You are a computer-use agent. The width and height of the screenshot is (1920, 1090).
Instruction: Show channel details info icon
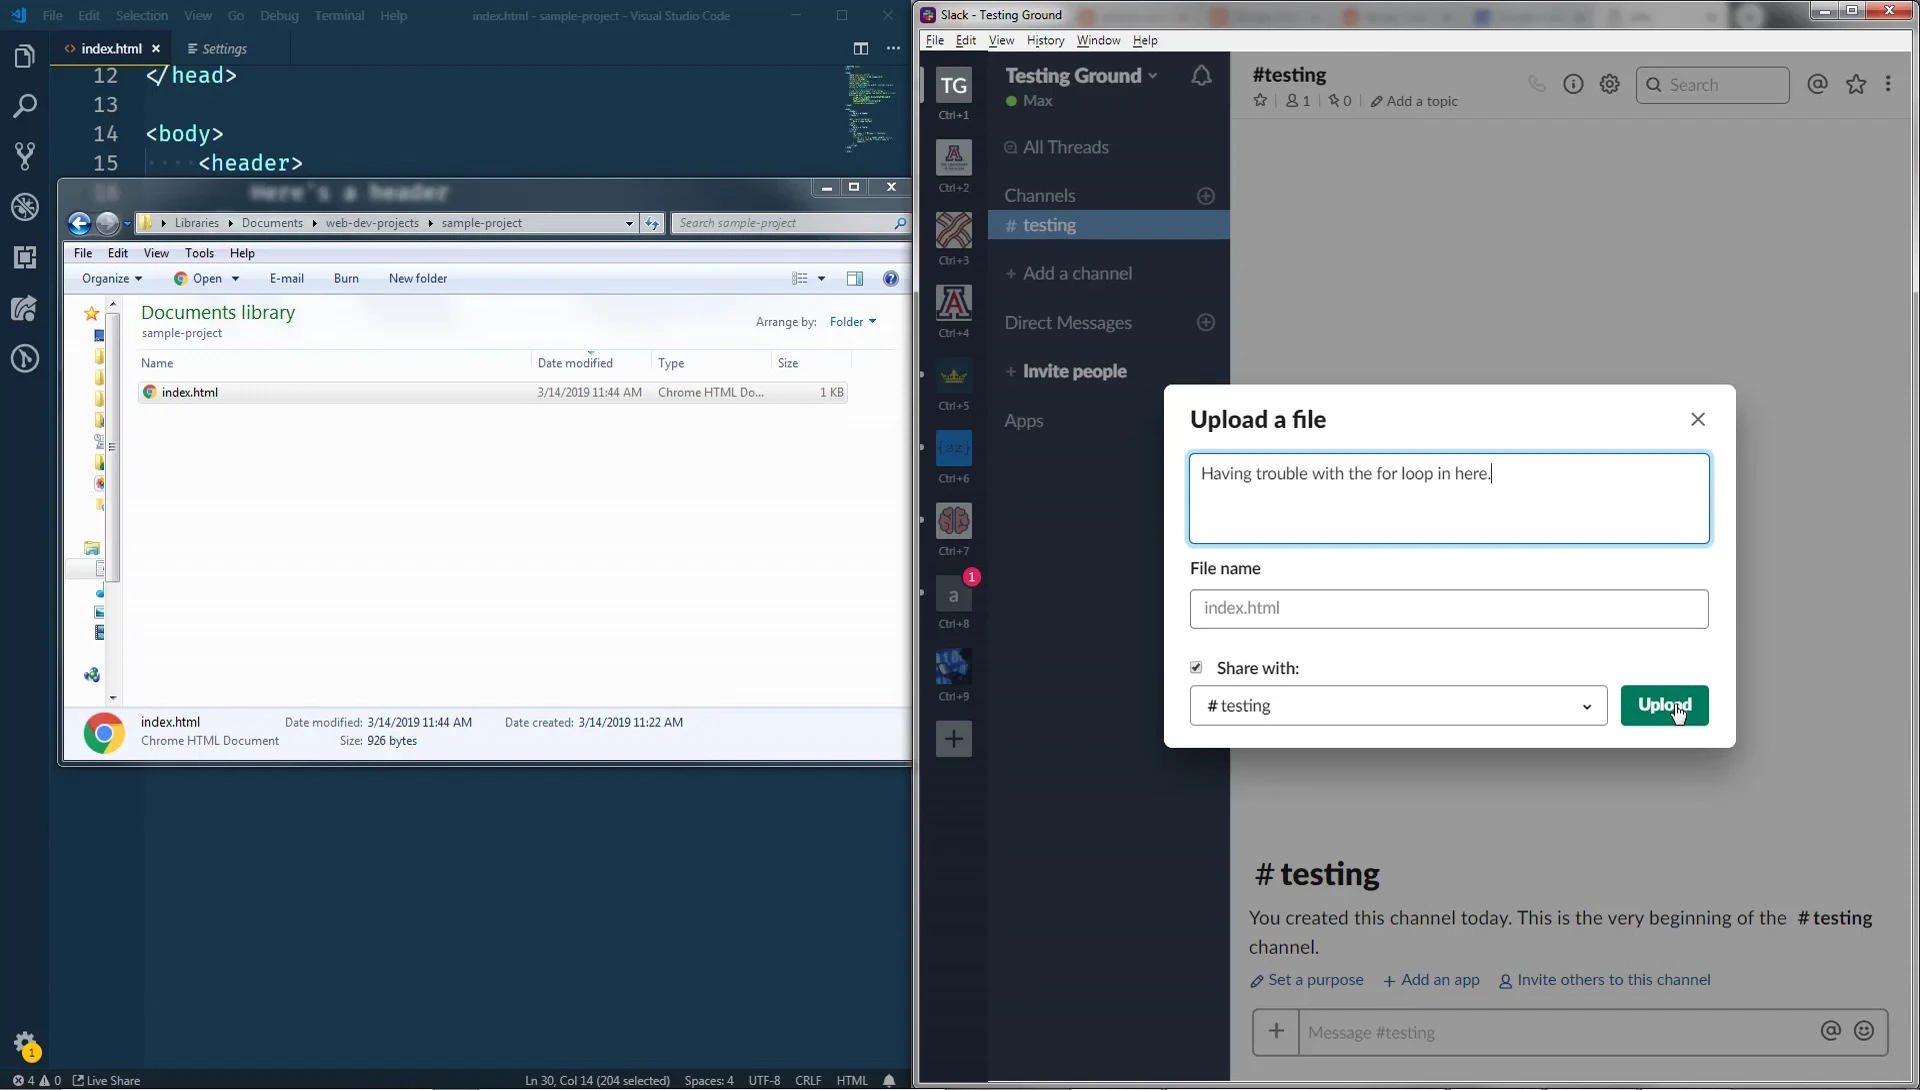(1573, 84)
